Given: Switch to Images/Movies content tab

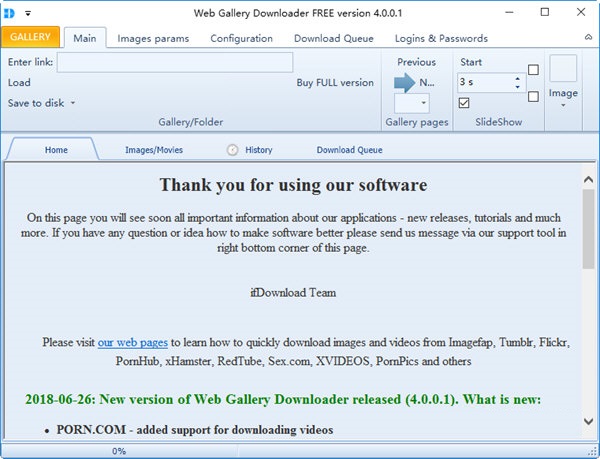Looking at the screenshot, I should point(154,150).
